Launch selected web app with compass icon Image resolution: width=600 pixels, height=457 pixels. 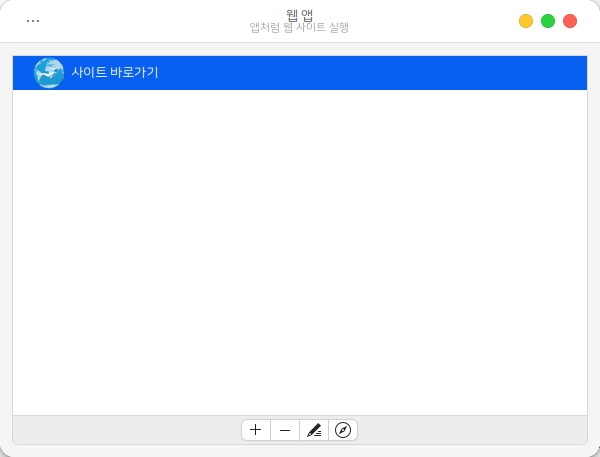(343, 430)
